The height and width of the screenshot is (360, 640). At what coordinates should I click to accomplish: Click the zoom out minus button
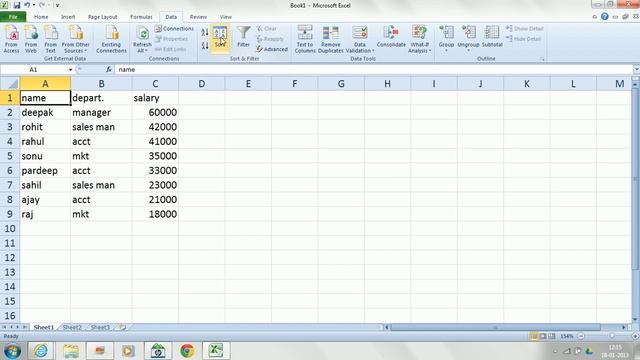[x=581, y=336]
